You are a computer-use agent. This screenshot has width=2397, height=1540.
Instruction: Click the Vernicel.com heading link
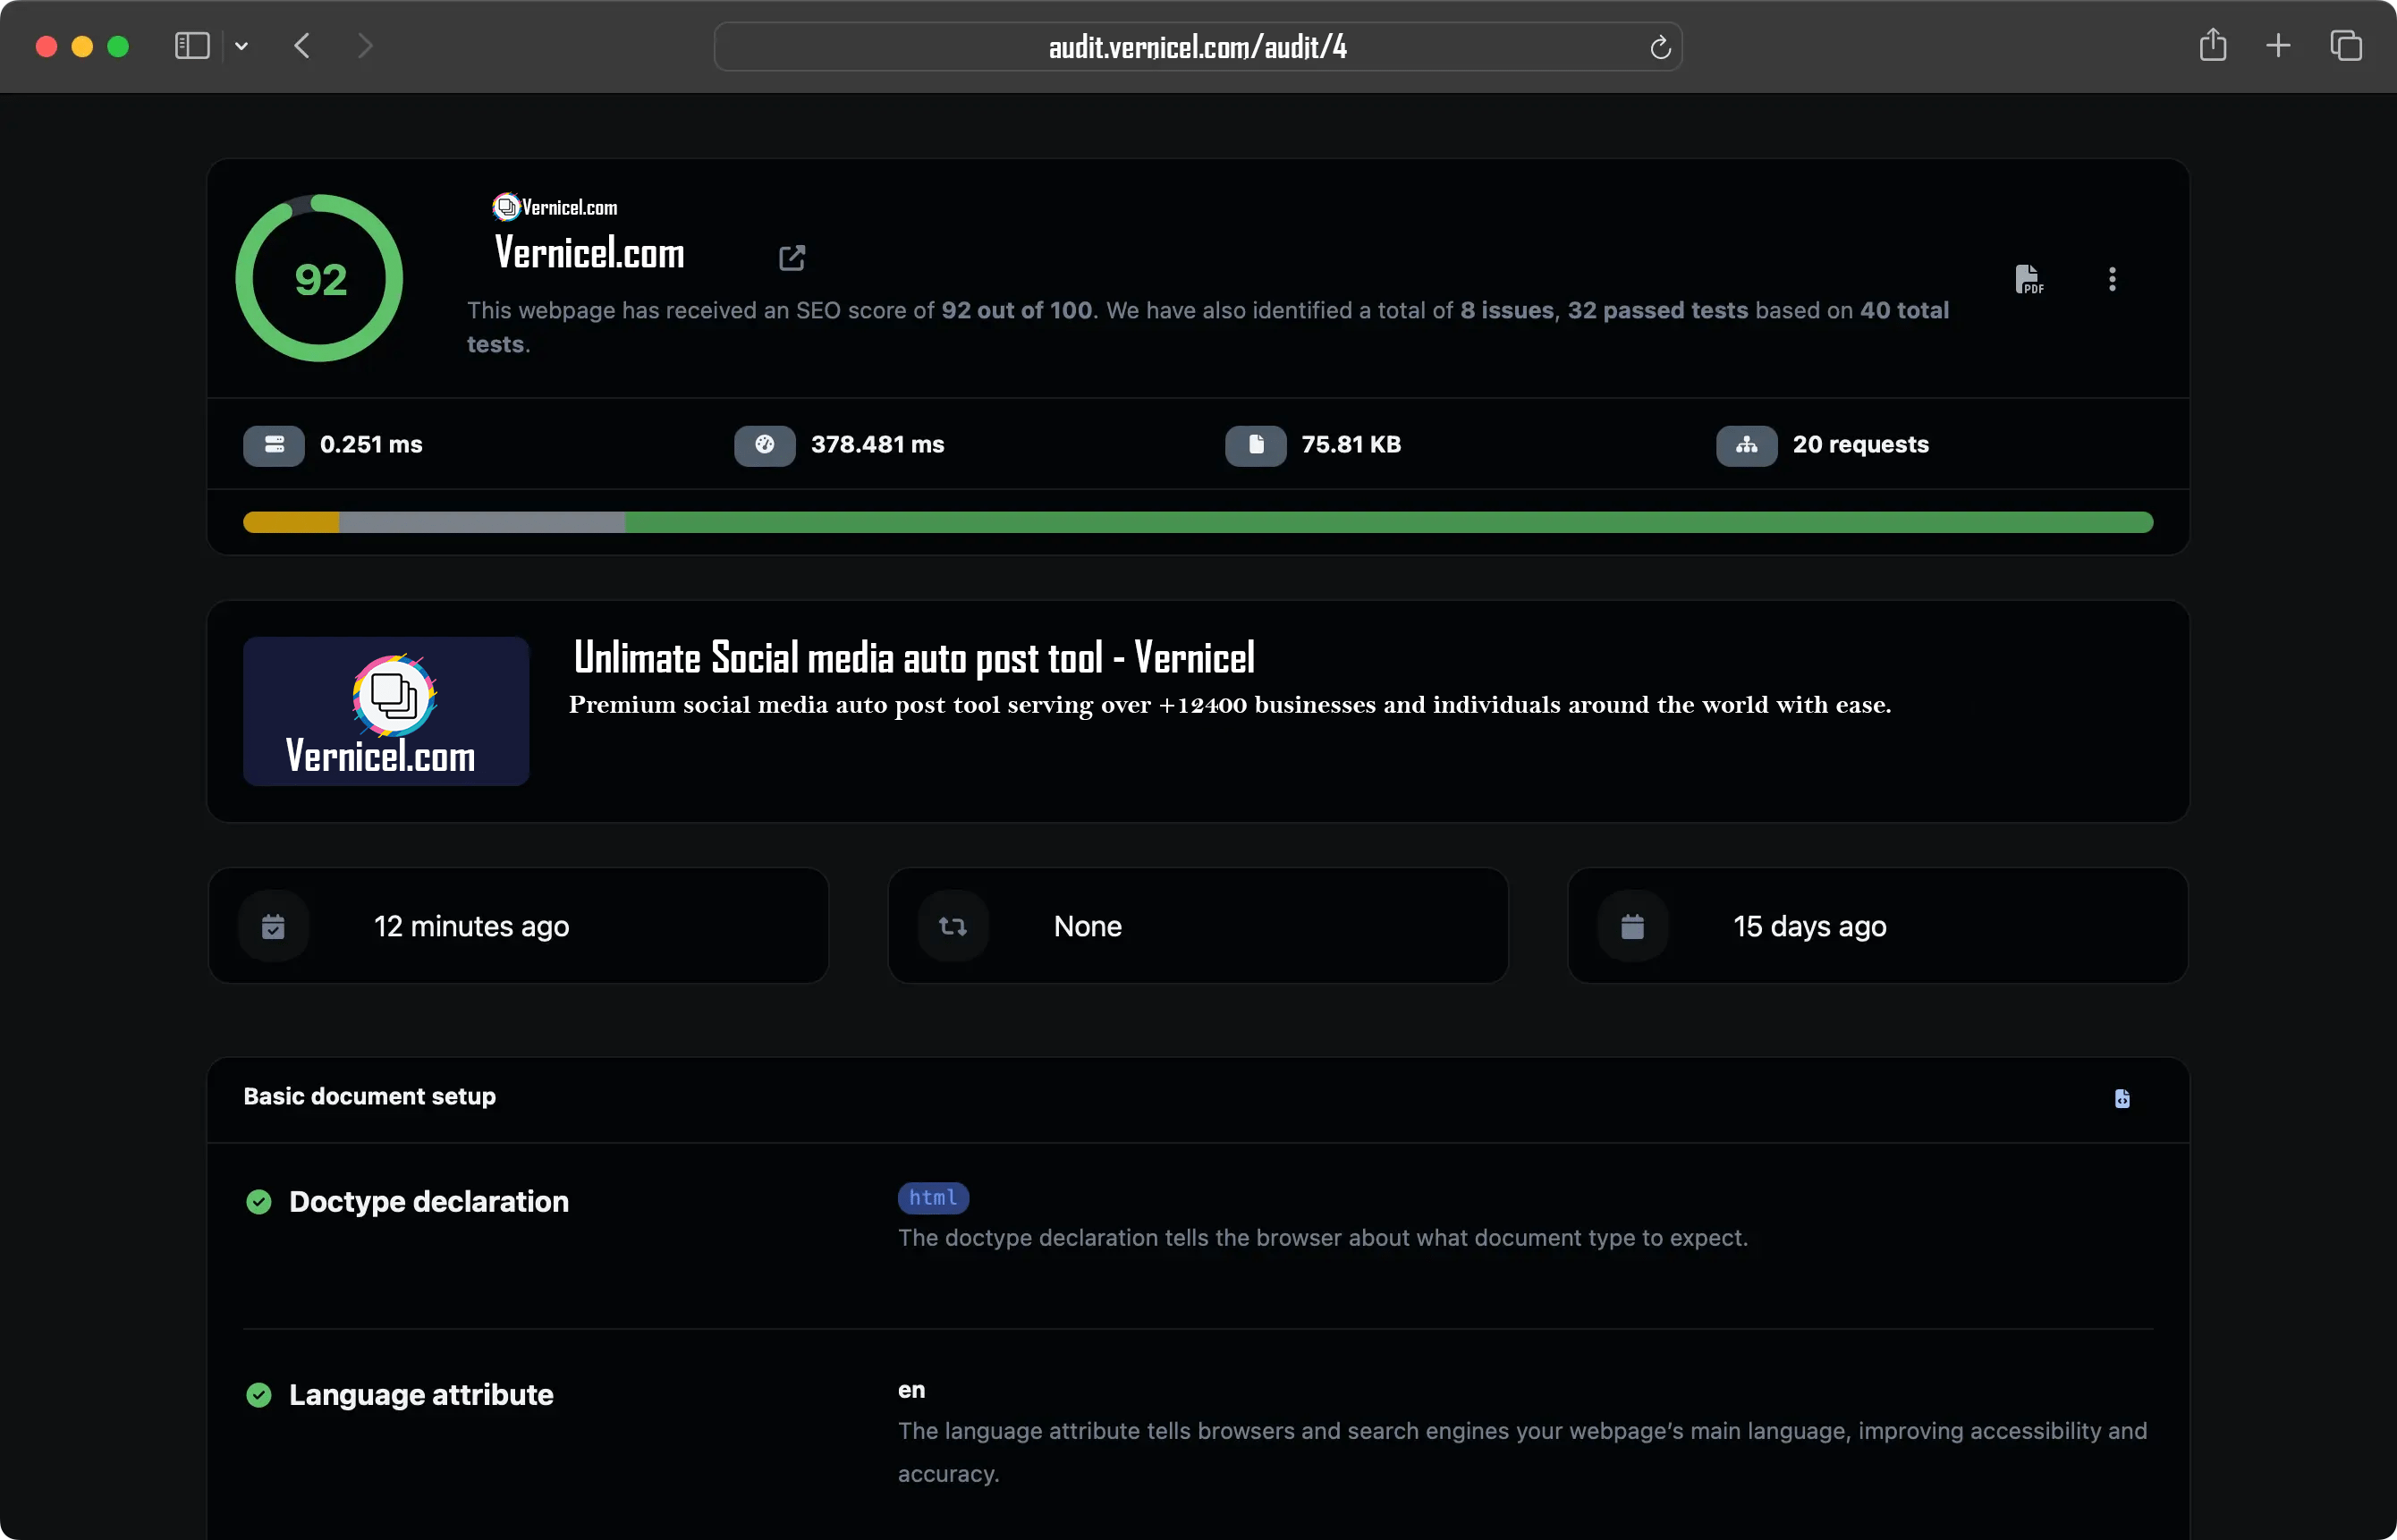point(589,253)
